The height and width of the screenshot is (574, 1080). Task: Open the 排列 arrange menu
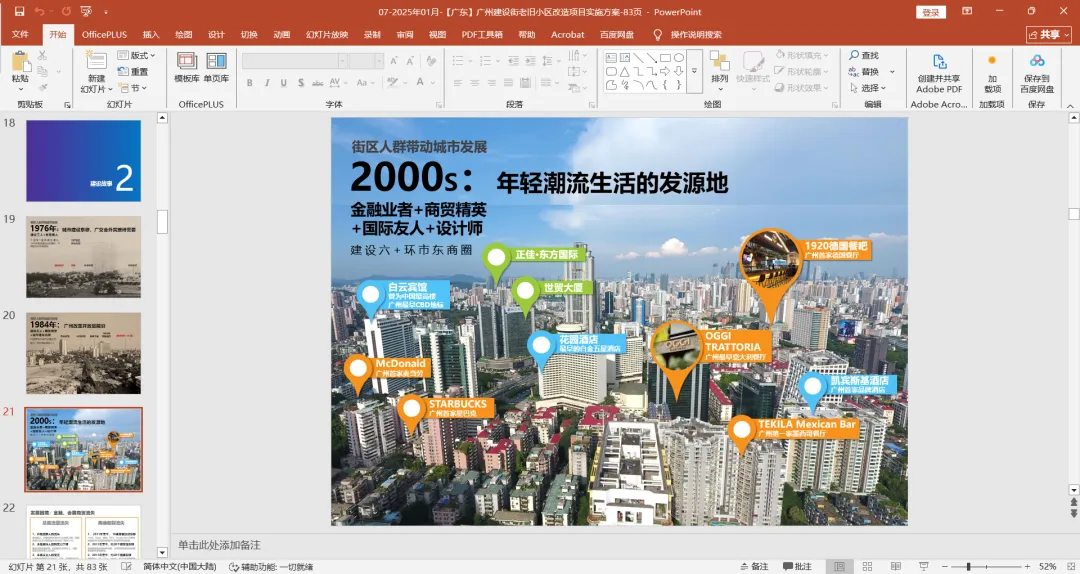(720, 70)
